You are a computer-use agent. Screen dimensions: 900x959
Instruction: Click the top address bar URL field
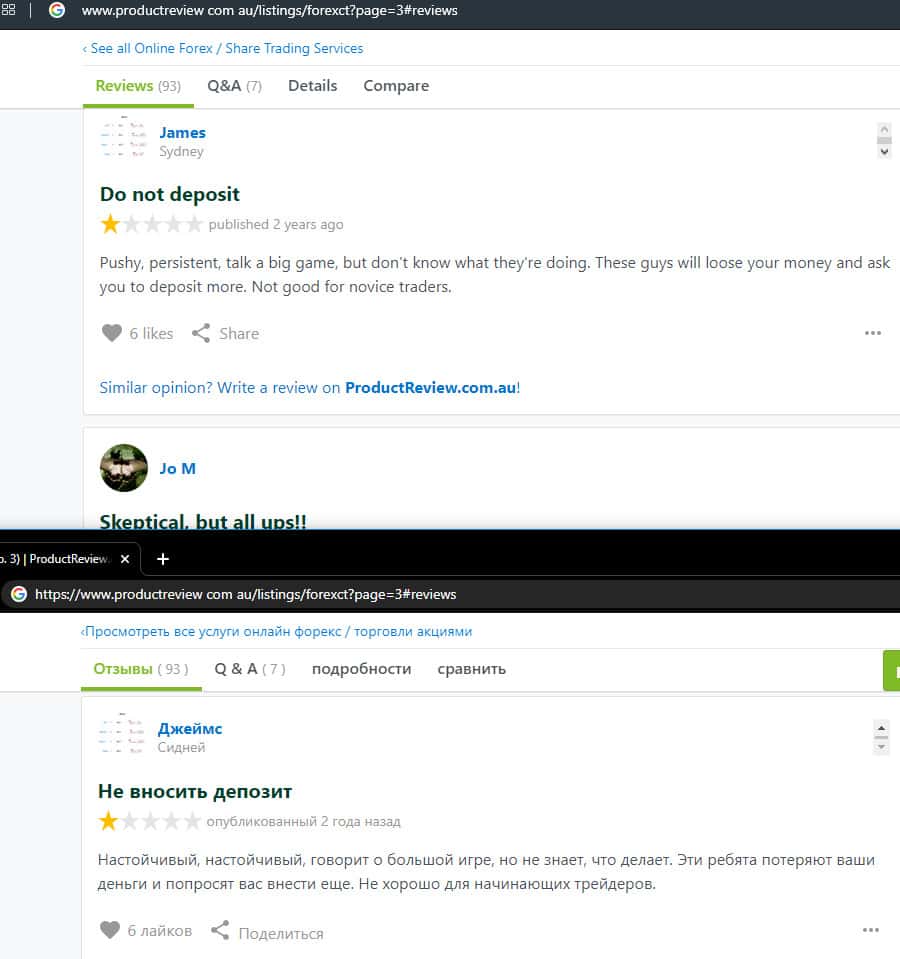coord(270,10)
